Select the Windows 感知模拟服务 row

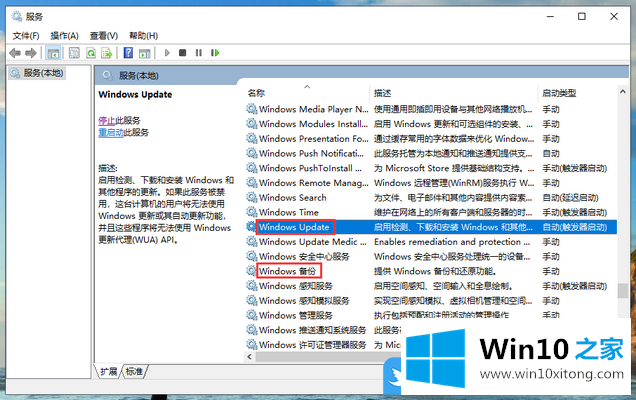[x=432, y=301]
